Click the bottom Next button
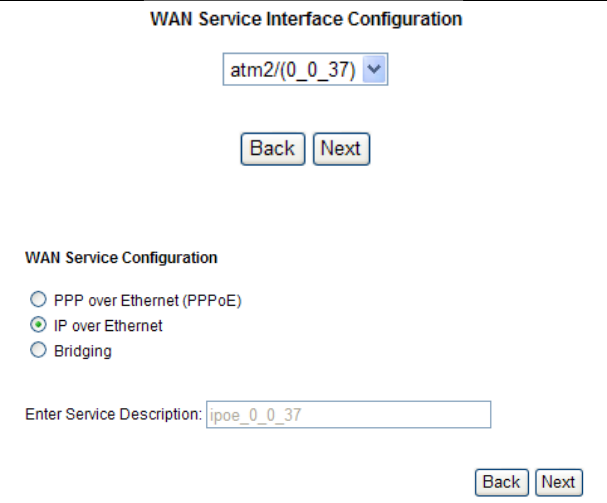 pos(558,482)
